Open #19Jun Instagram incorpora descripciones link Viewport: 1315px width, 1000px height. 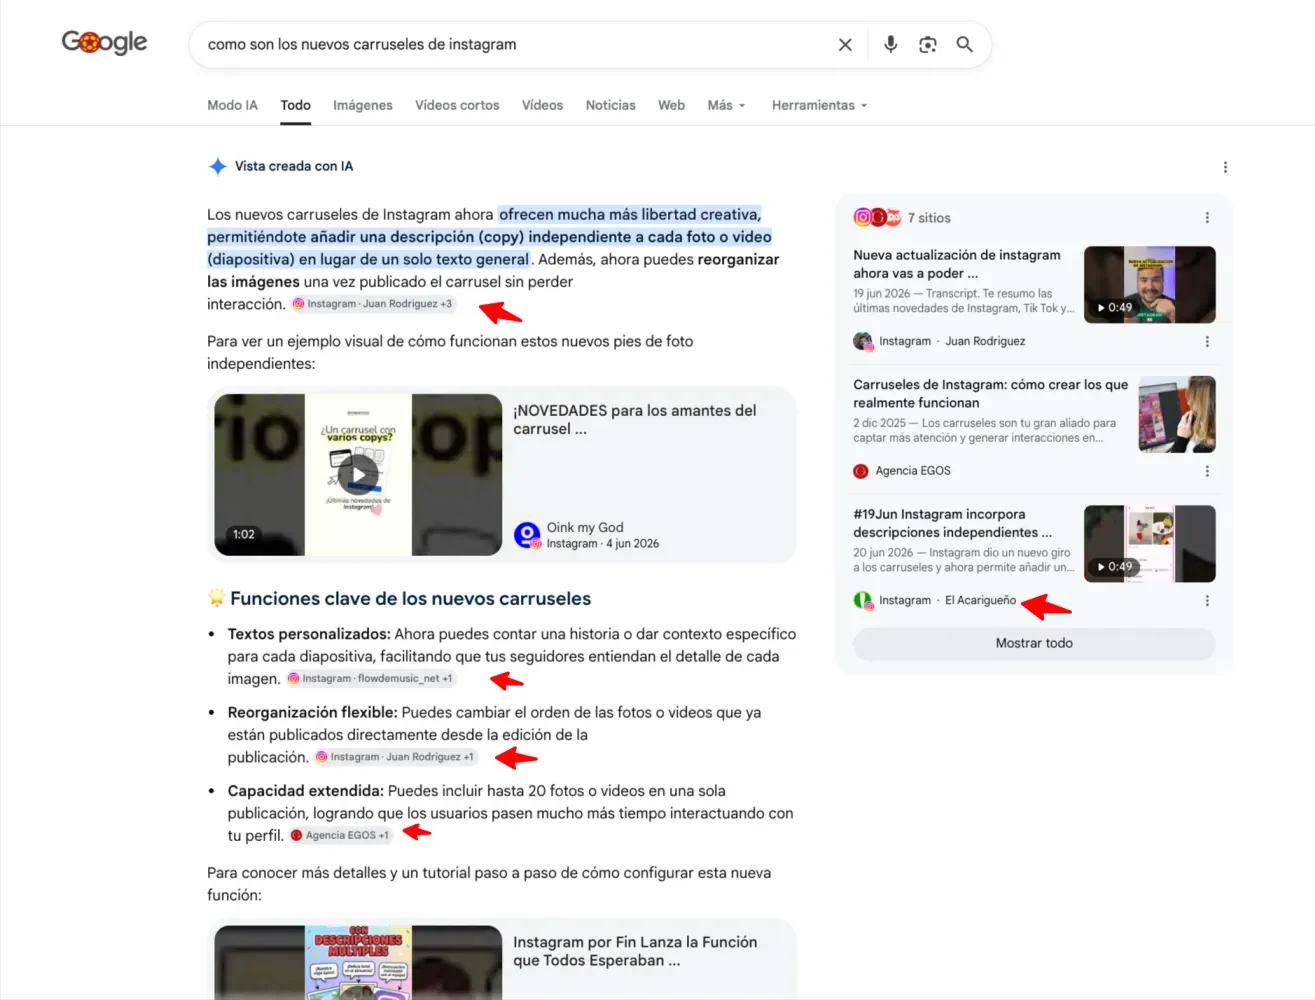click(x=953, y=523)
